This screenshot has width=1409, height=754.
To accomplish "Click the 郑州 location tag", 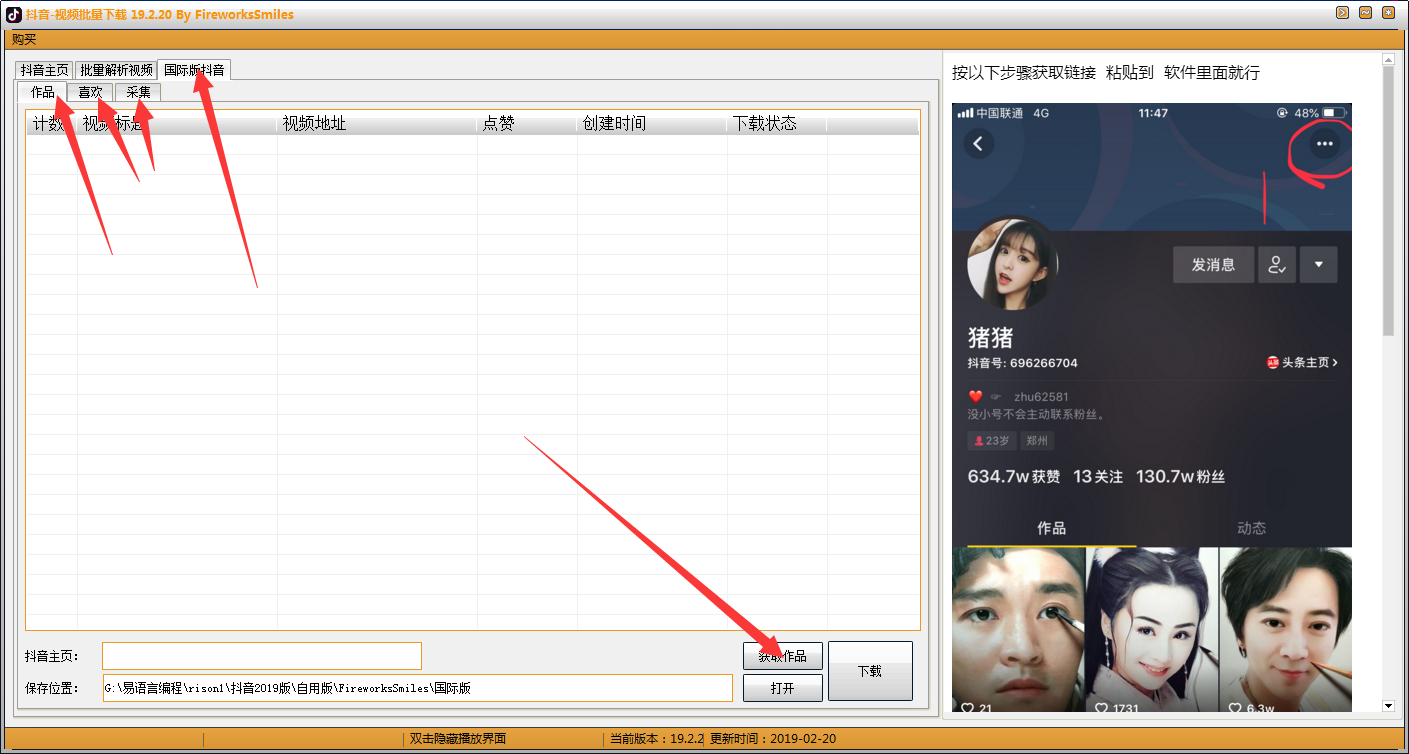I will click(x=1037, y=440).
